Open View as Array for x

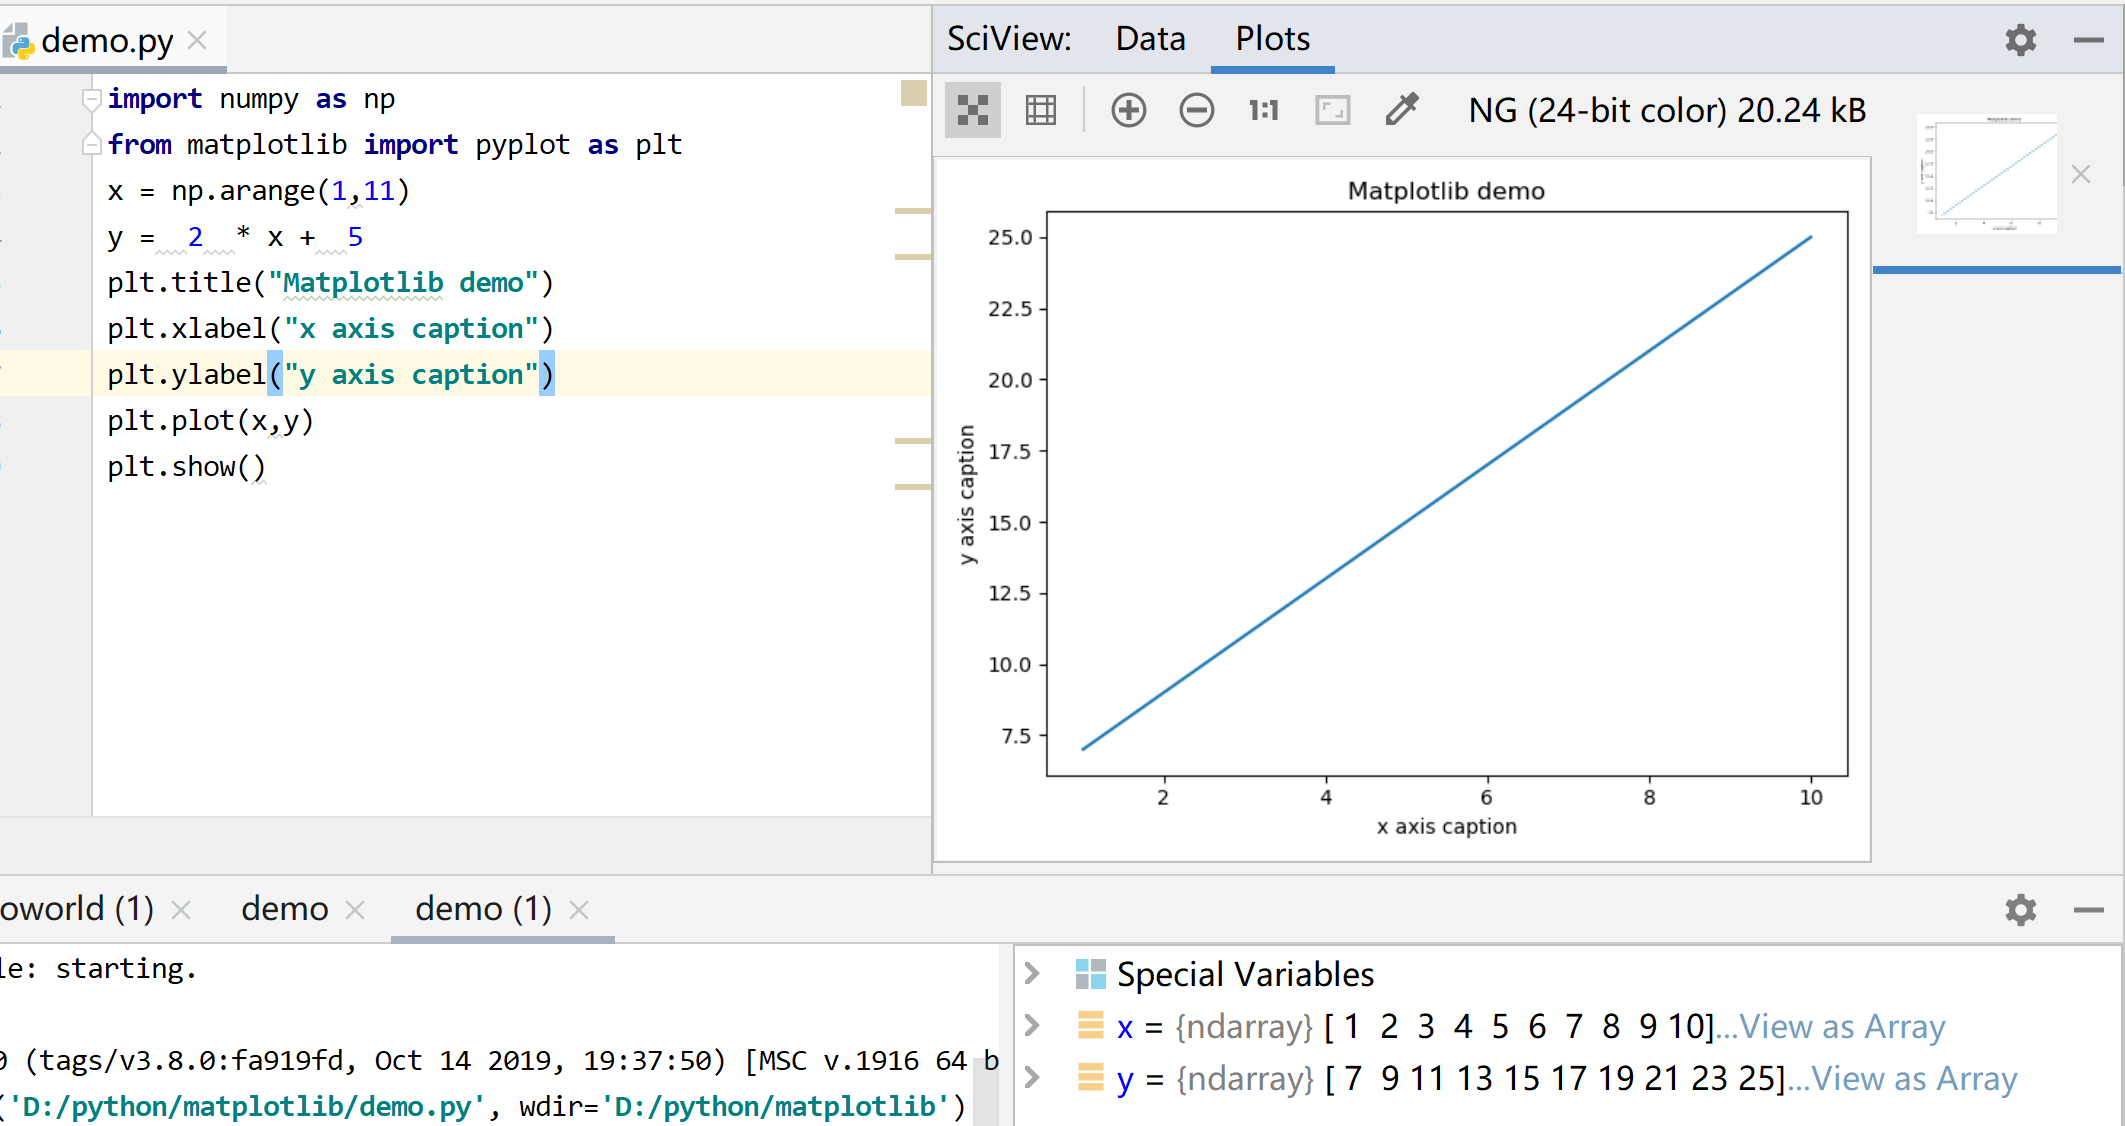click(x=1842, y=1026)
